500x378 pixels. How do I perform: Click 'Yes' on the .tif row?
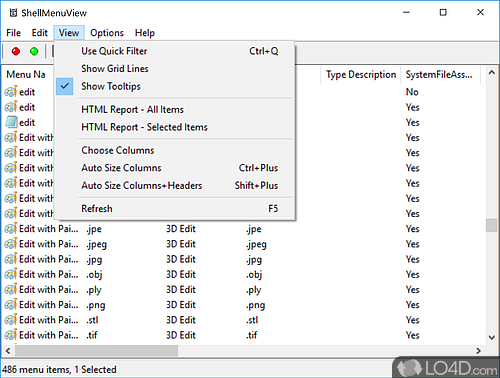pyautogui.click(x=413, y=335)
